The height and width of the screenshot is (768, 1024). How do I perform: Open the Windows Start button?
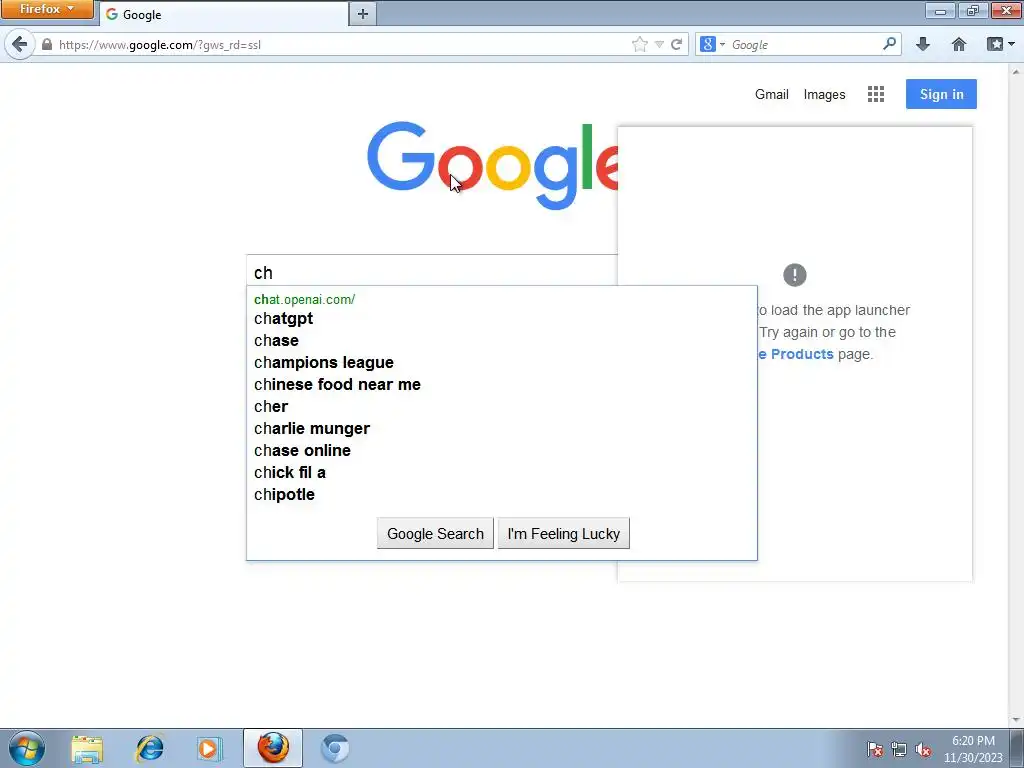(x=27, y=748)
